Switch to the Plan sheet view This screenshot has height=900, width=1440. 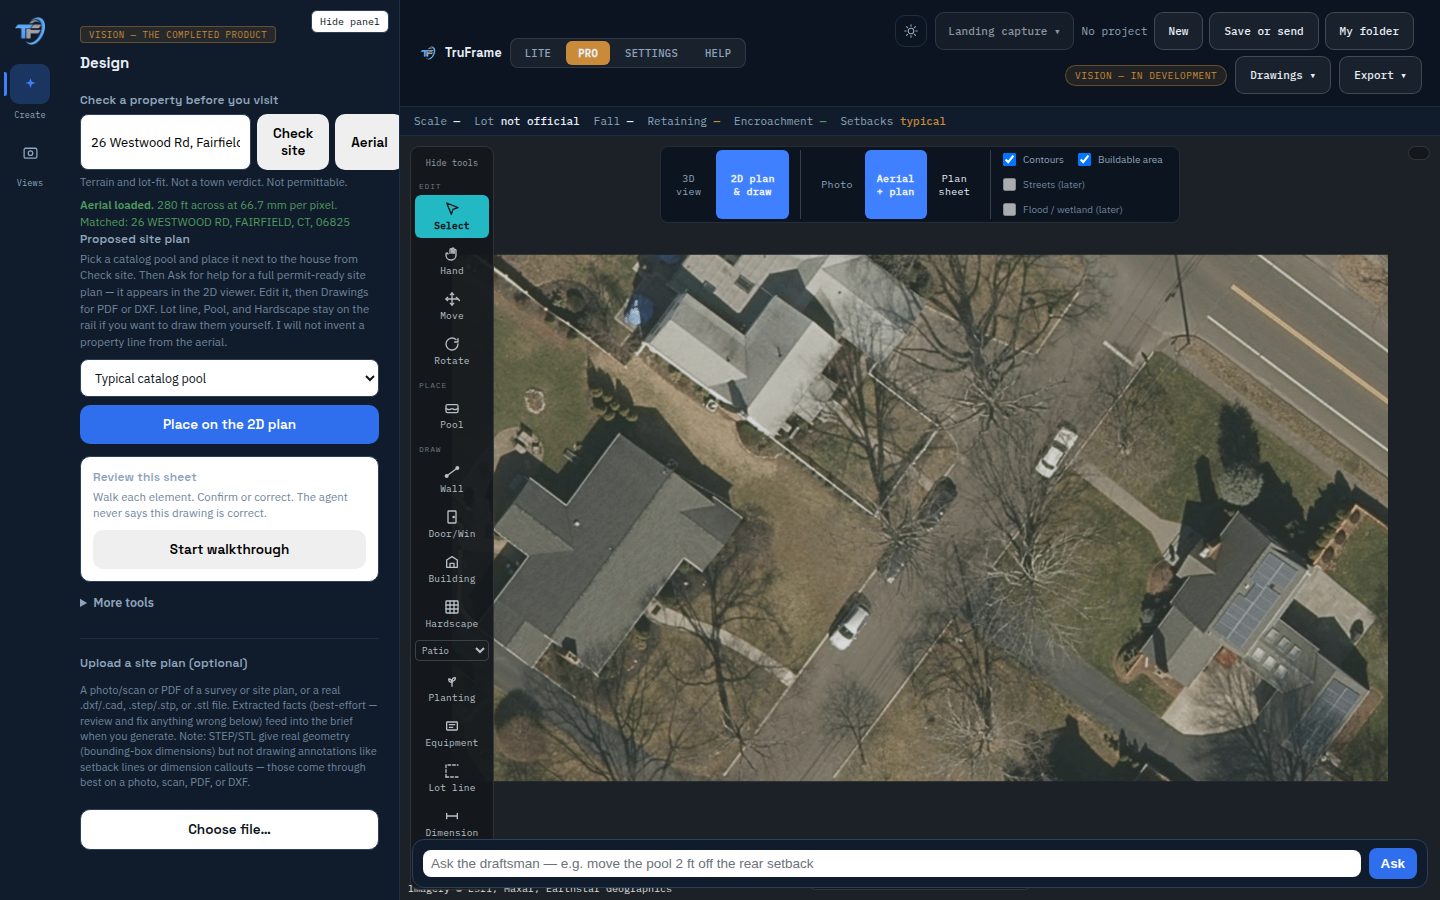(x=954, y=185)
